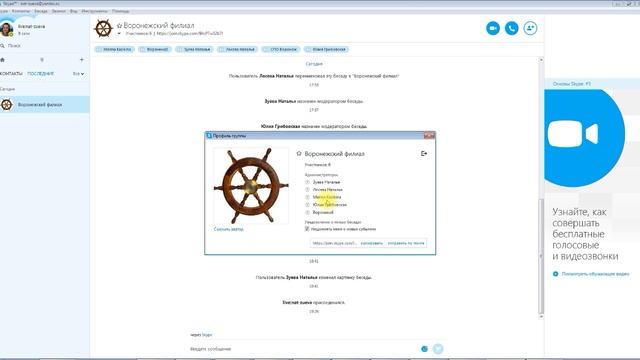Select Воронежий in administrators list
This screenshot has width=640, height=360.
[x=323, y=213]
